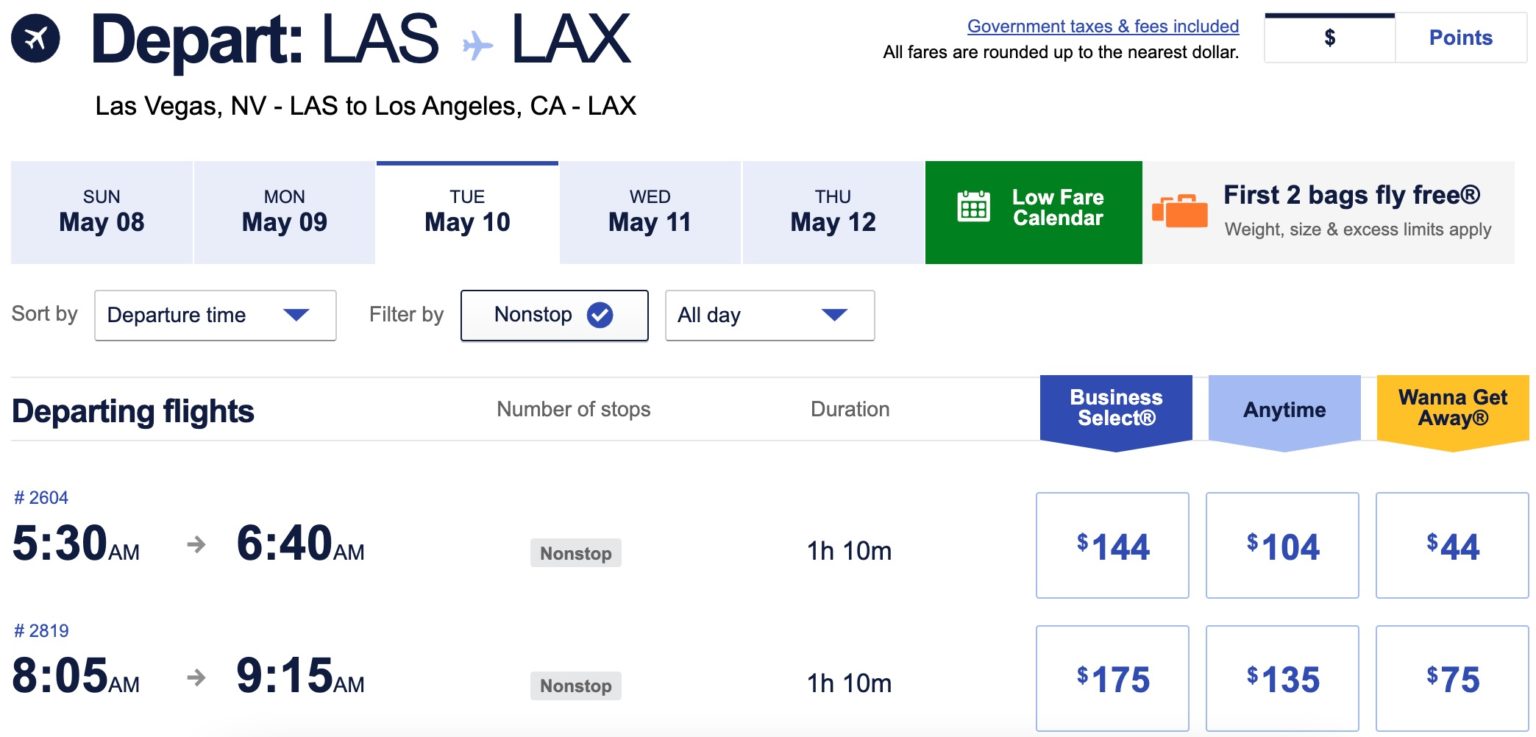This screenshot has width=1536, height=737.
Task: Switch fare display to Points
Action: point(1460,39)
